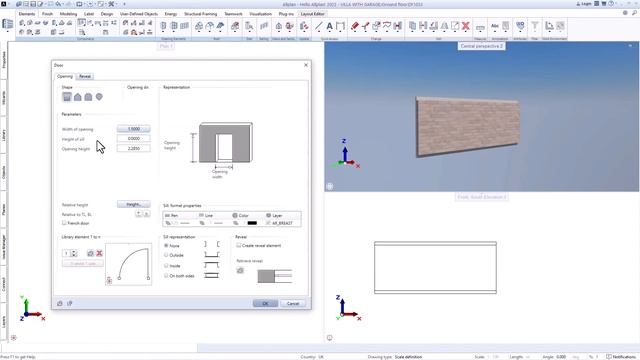Click Central perspective 2 viewport title
The height and width of the screenshot is (360, 640).
click(482, 46)
